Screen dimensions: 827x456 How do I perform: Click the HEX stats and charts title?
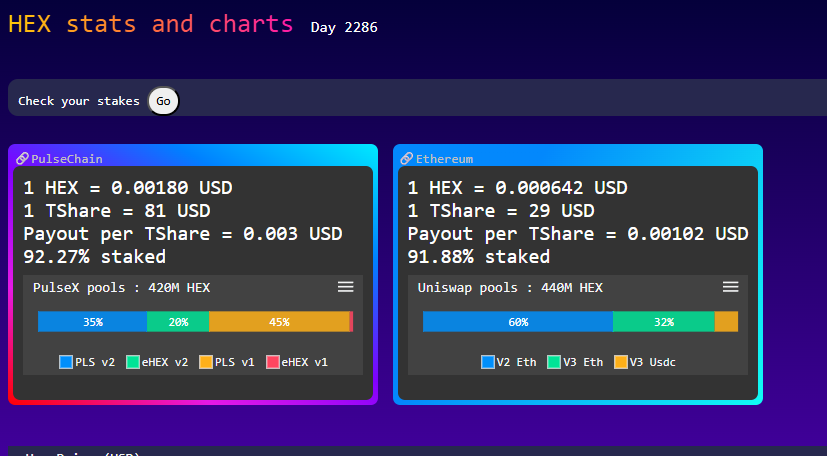151,24
